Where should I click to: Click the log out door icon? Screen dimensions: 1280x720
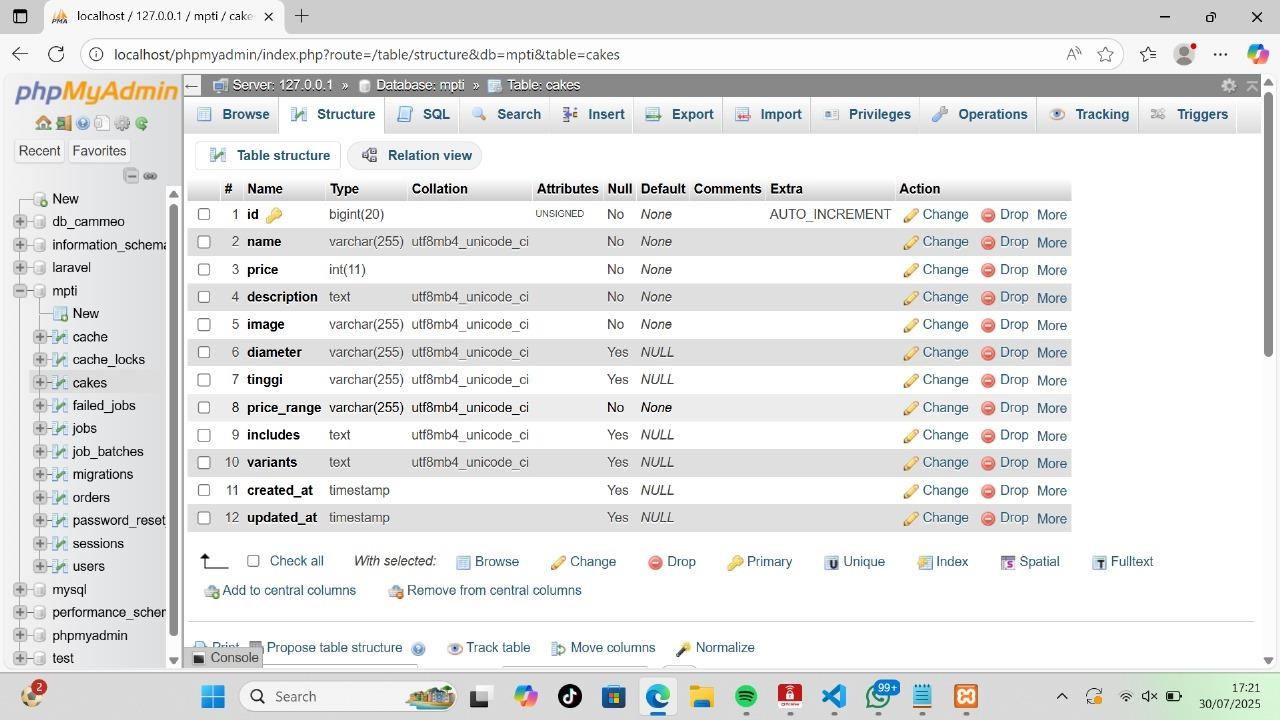coord(63,123)
